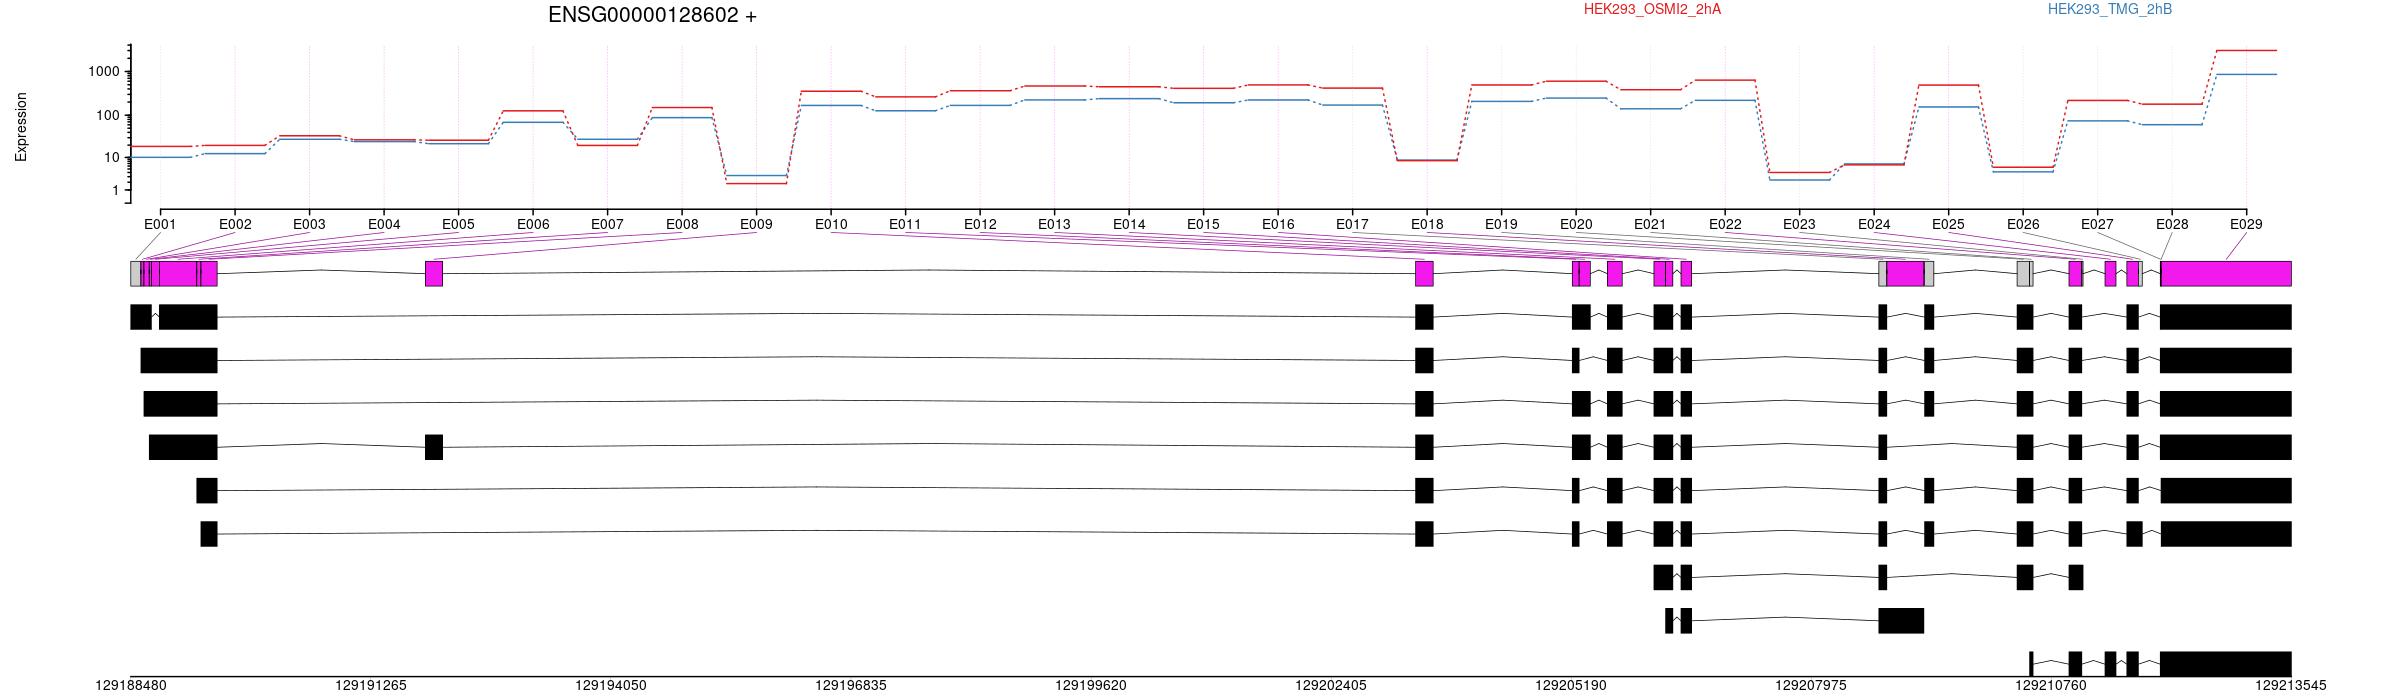Viewport: 2400px width, 700px height.
Task: Click exon label E021
Action: click(x=1650, y=224)
